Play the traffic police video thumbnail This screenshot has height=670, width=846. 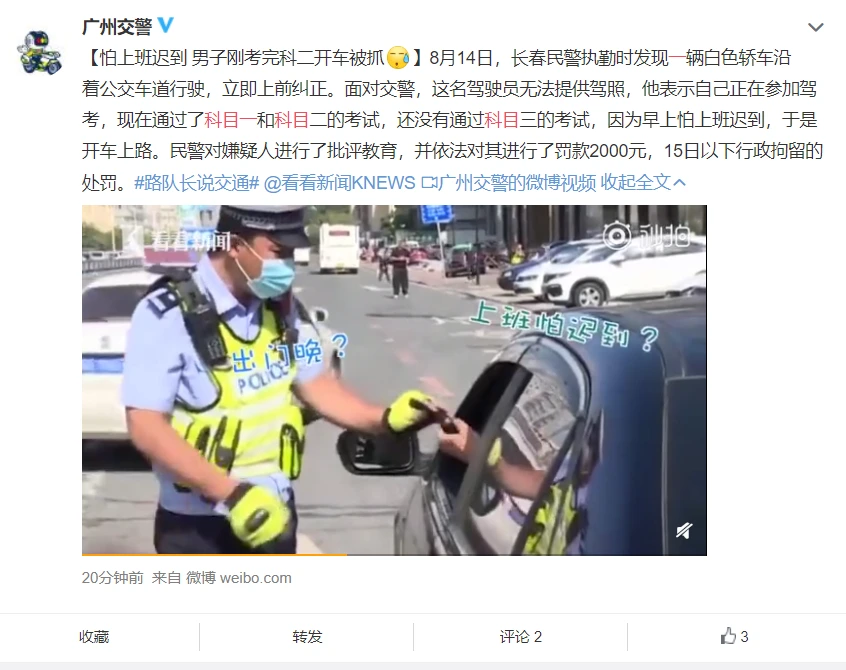point(394,380)
